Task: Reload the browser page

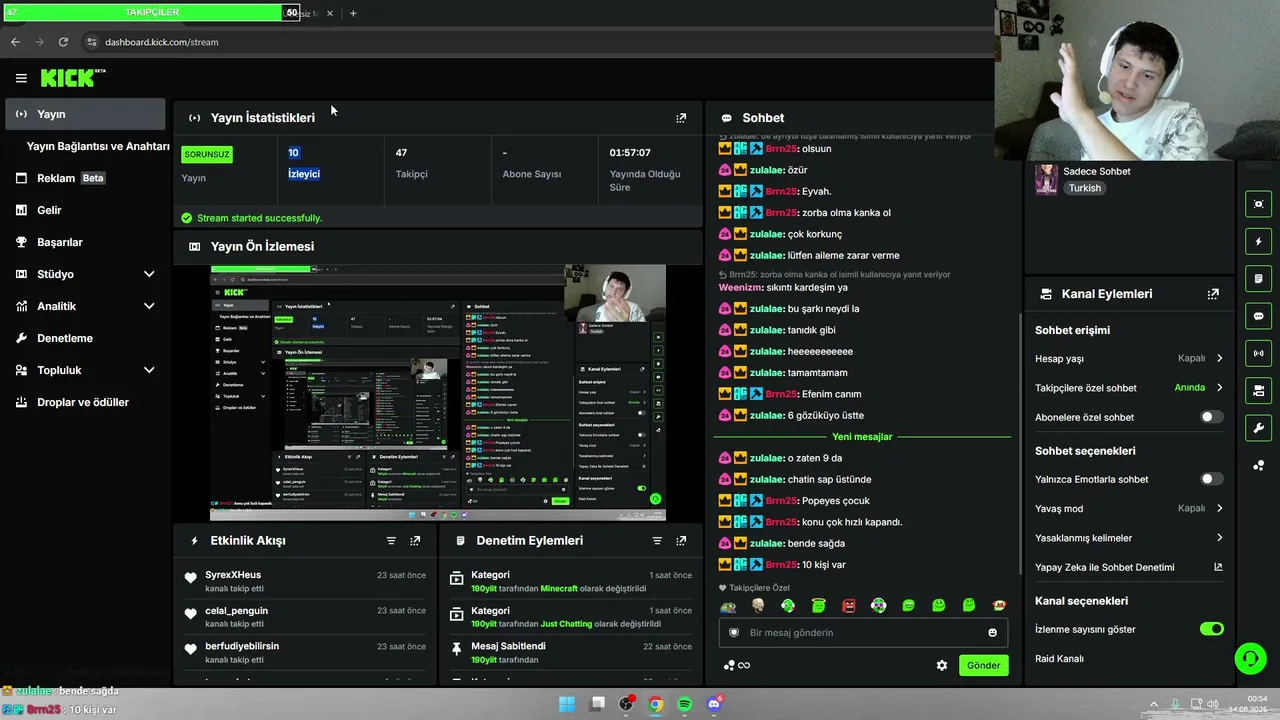Action: 63,42
